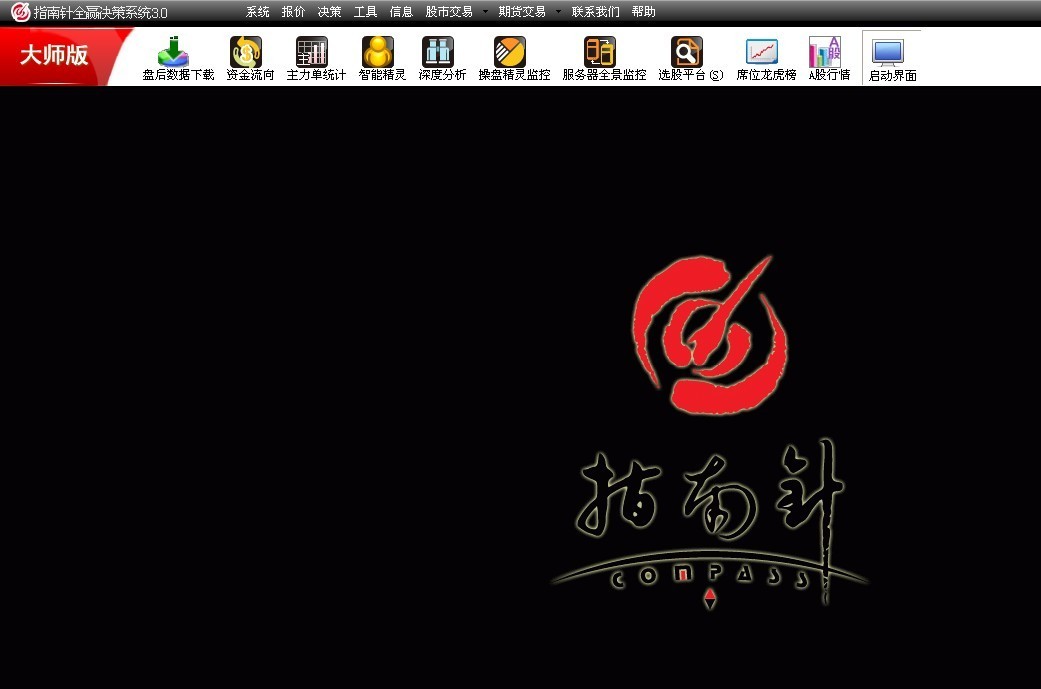Open the 工具 menu
The width and height of the screenshot is (1041, 689).
coord(365,12)
